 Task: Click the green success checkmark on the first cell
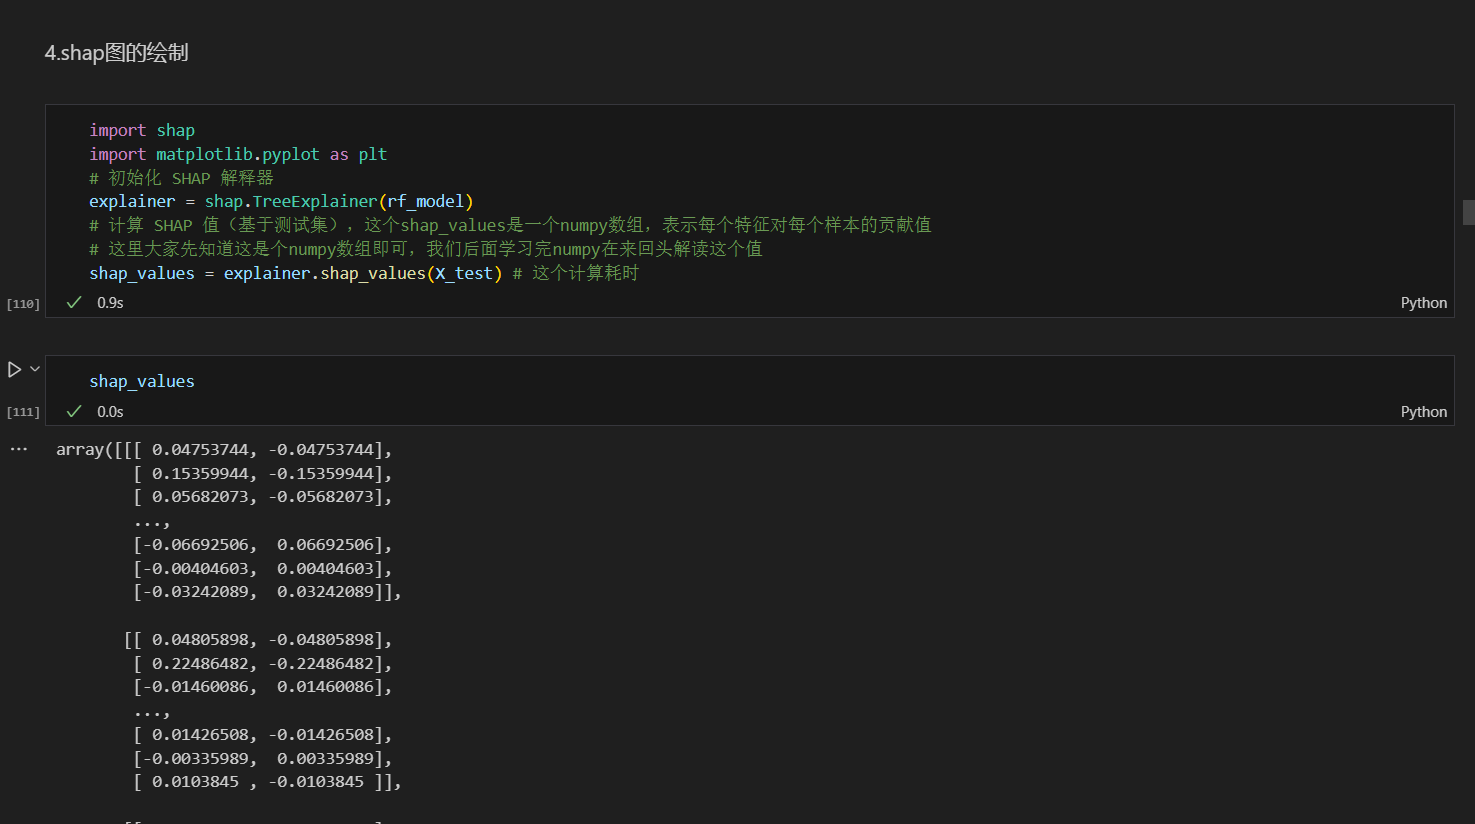[x=73, y=301]
